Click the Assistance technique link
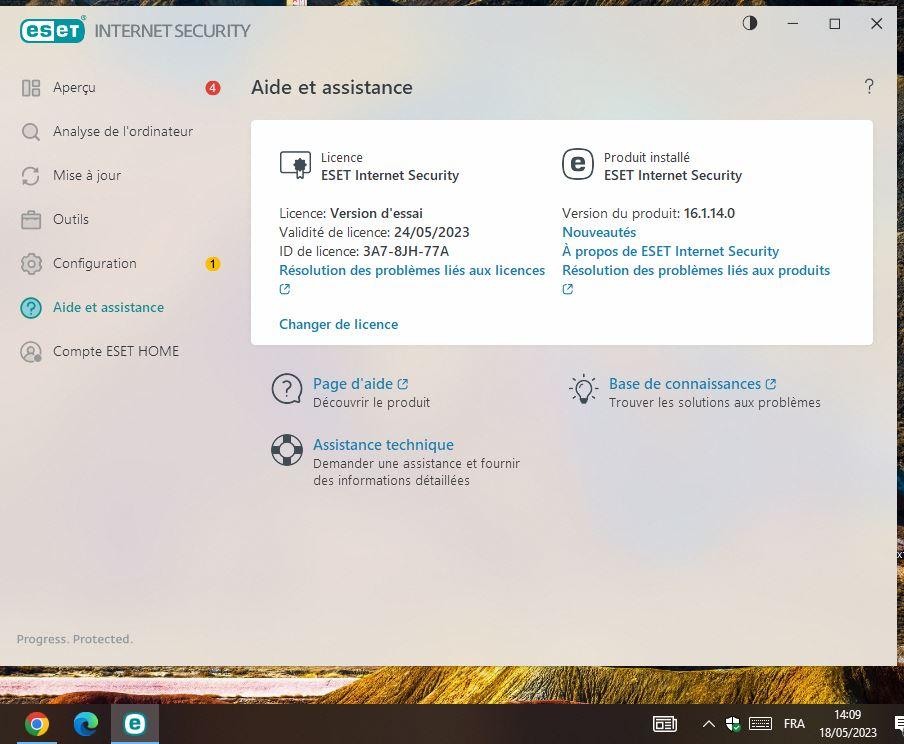This screenshot has height=744, width=904. coord(383,445)
